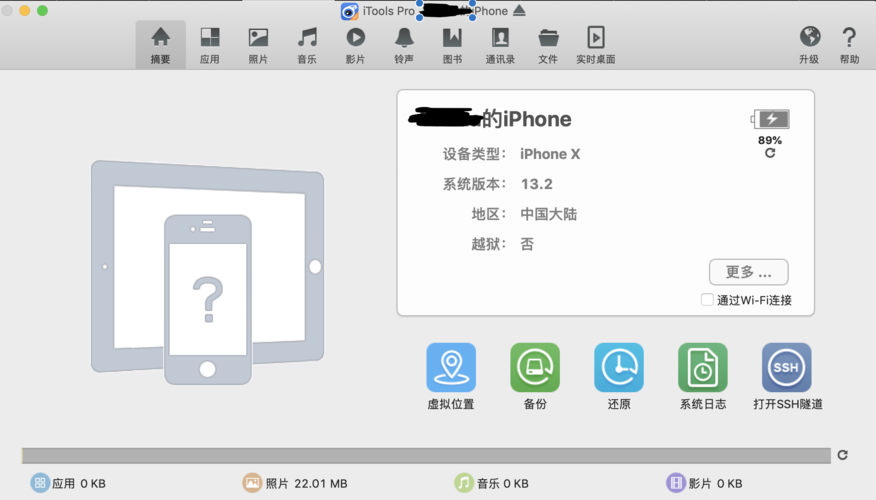Refresh the battery status

pyautogui.click(x=770, y=153)
